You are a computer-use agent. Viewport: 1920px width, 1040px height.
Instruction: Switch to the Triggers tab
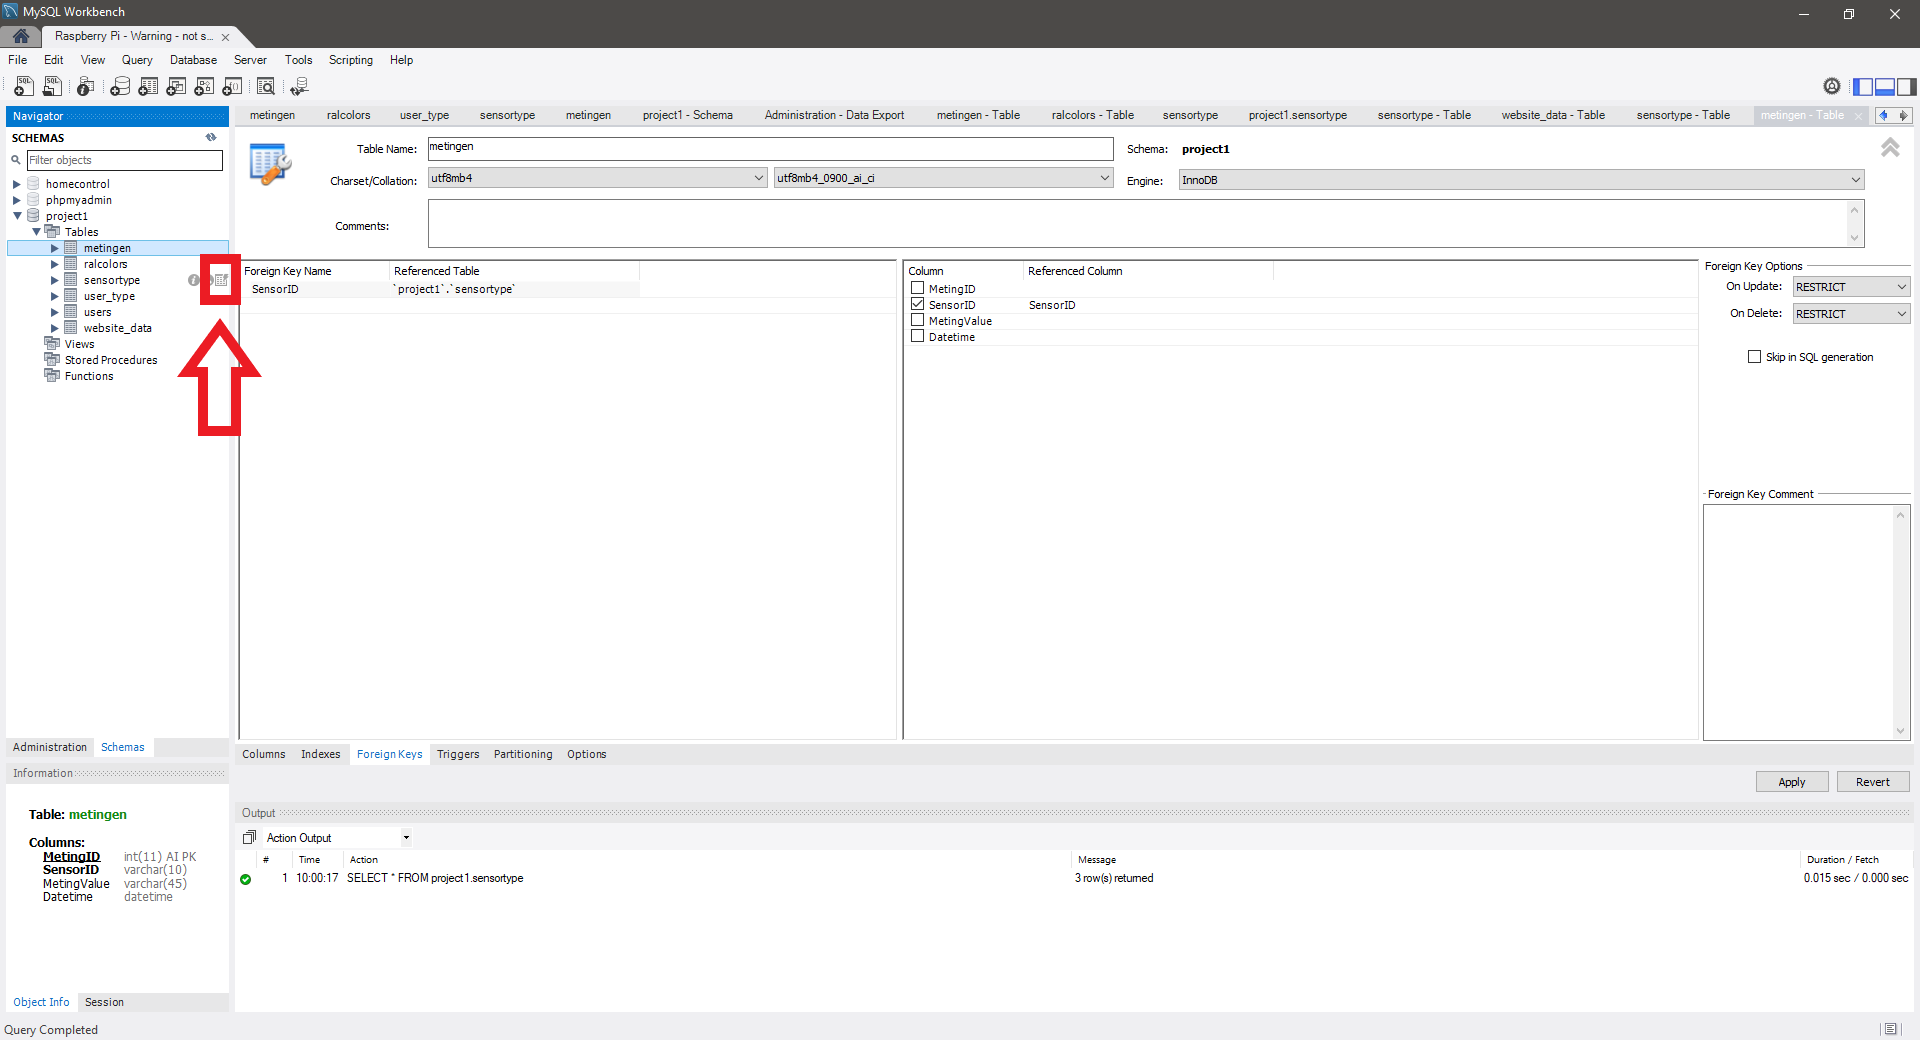[458, 755]
